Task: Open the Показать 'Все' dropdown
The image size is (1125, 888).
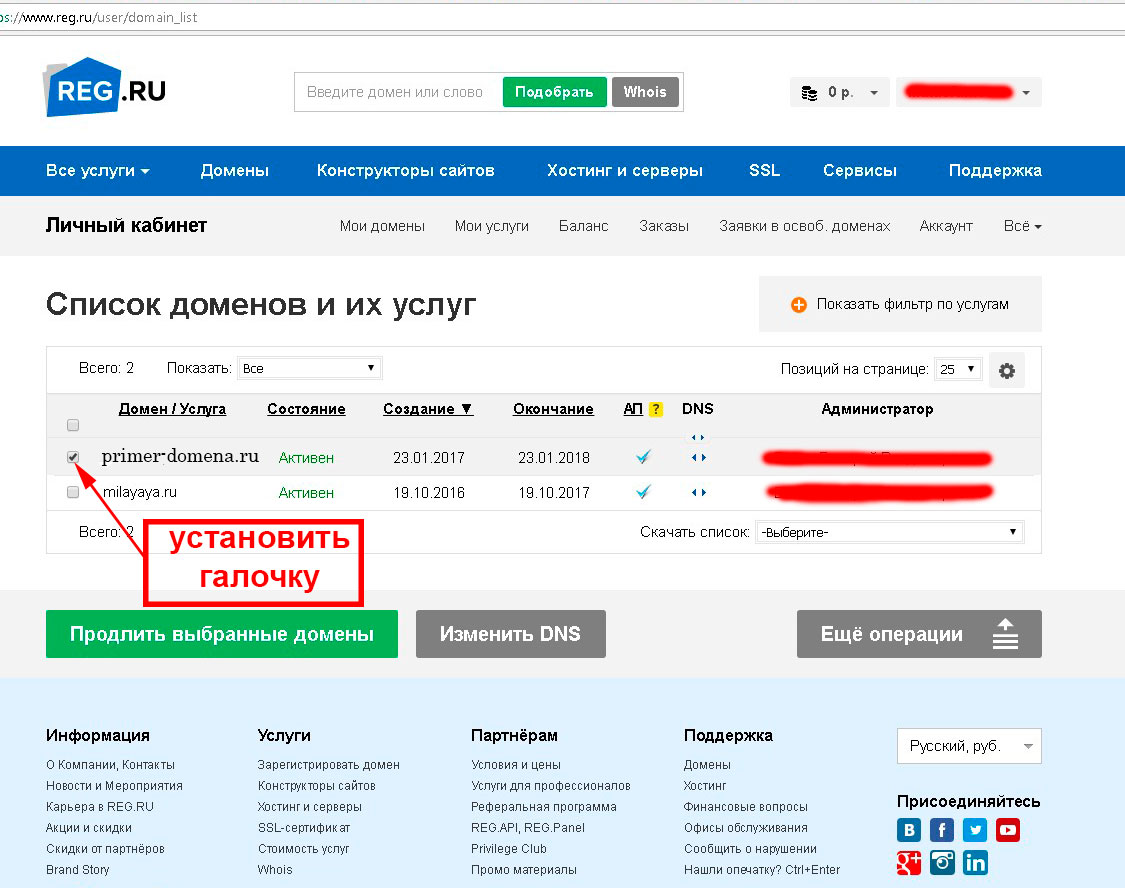Action: tap(309, 368)
